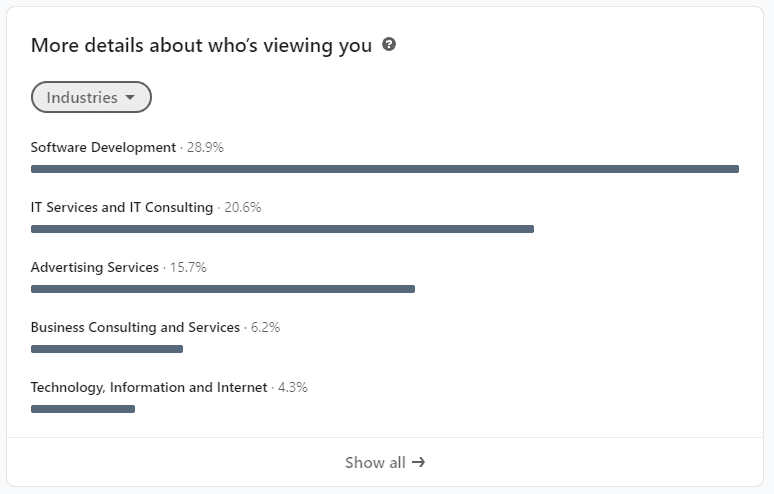Click the help question mark icon

click(389, 44)
